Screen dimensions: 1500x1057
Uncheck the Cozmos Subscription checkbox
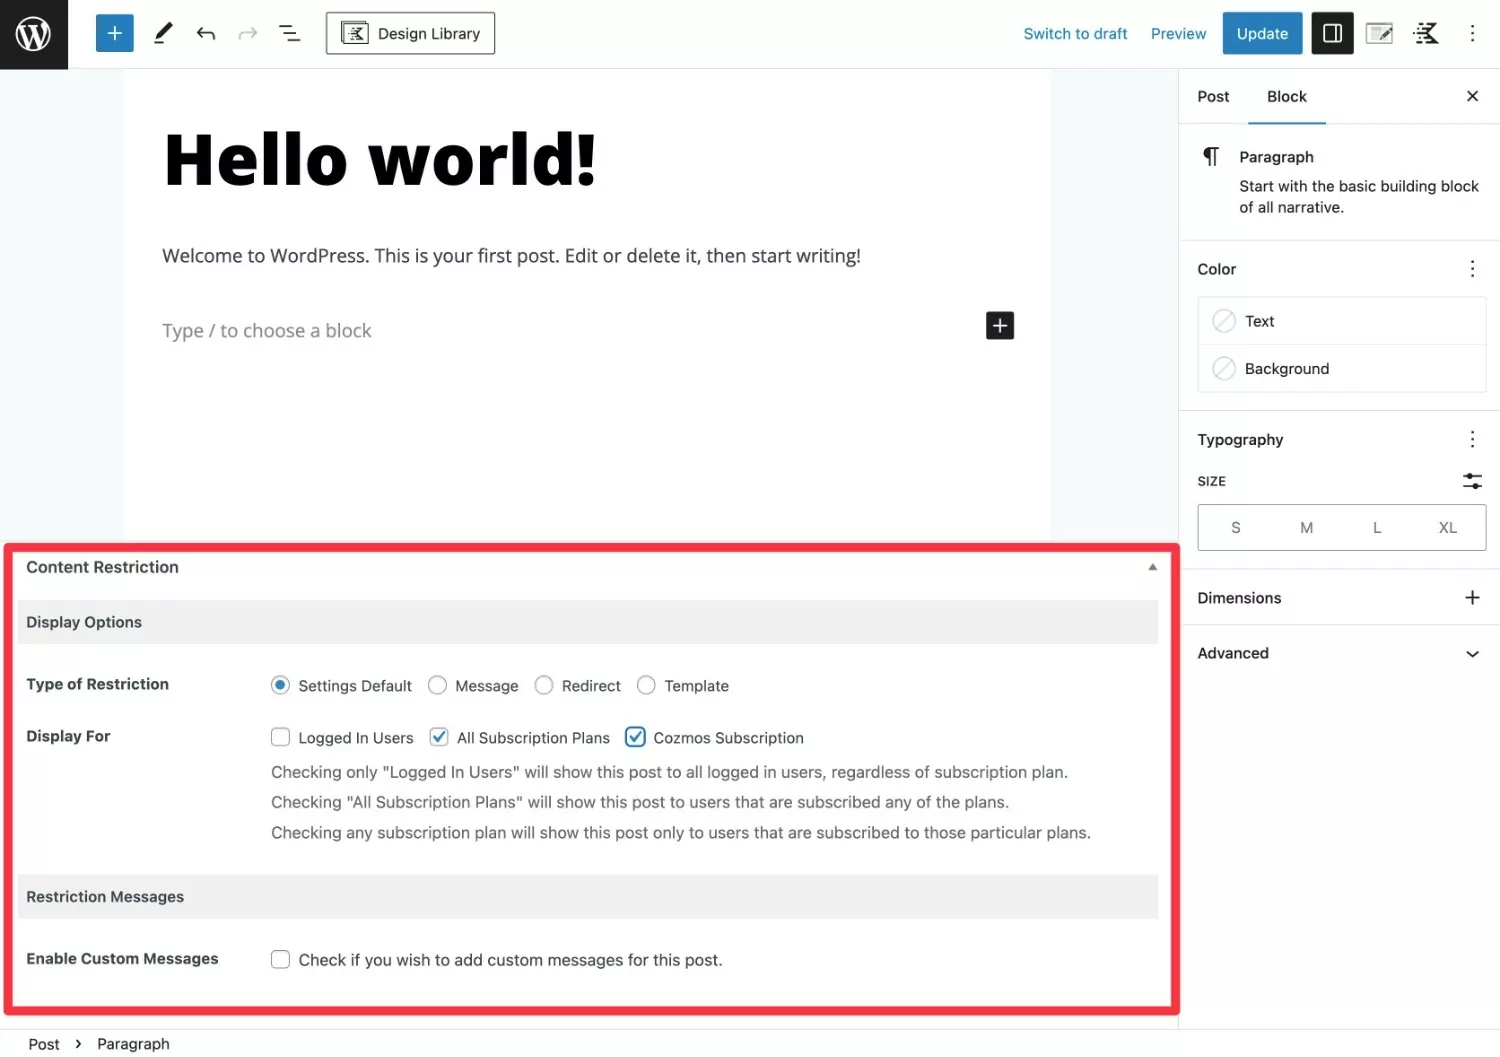tap(635, 738)
